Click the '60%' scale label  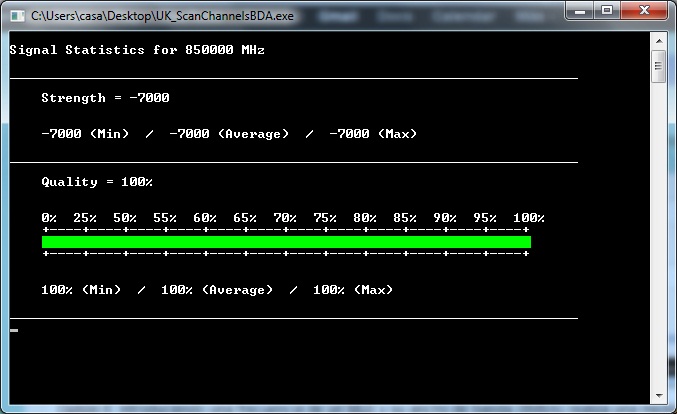(205, 218)
